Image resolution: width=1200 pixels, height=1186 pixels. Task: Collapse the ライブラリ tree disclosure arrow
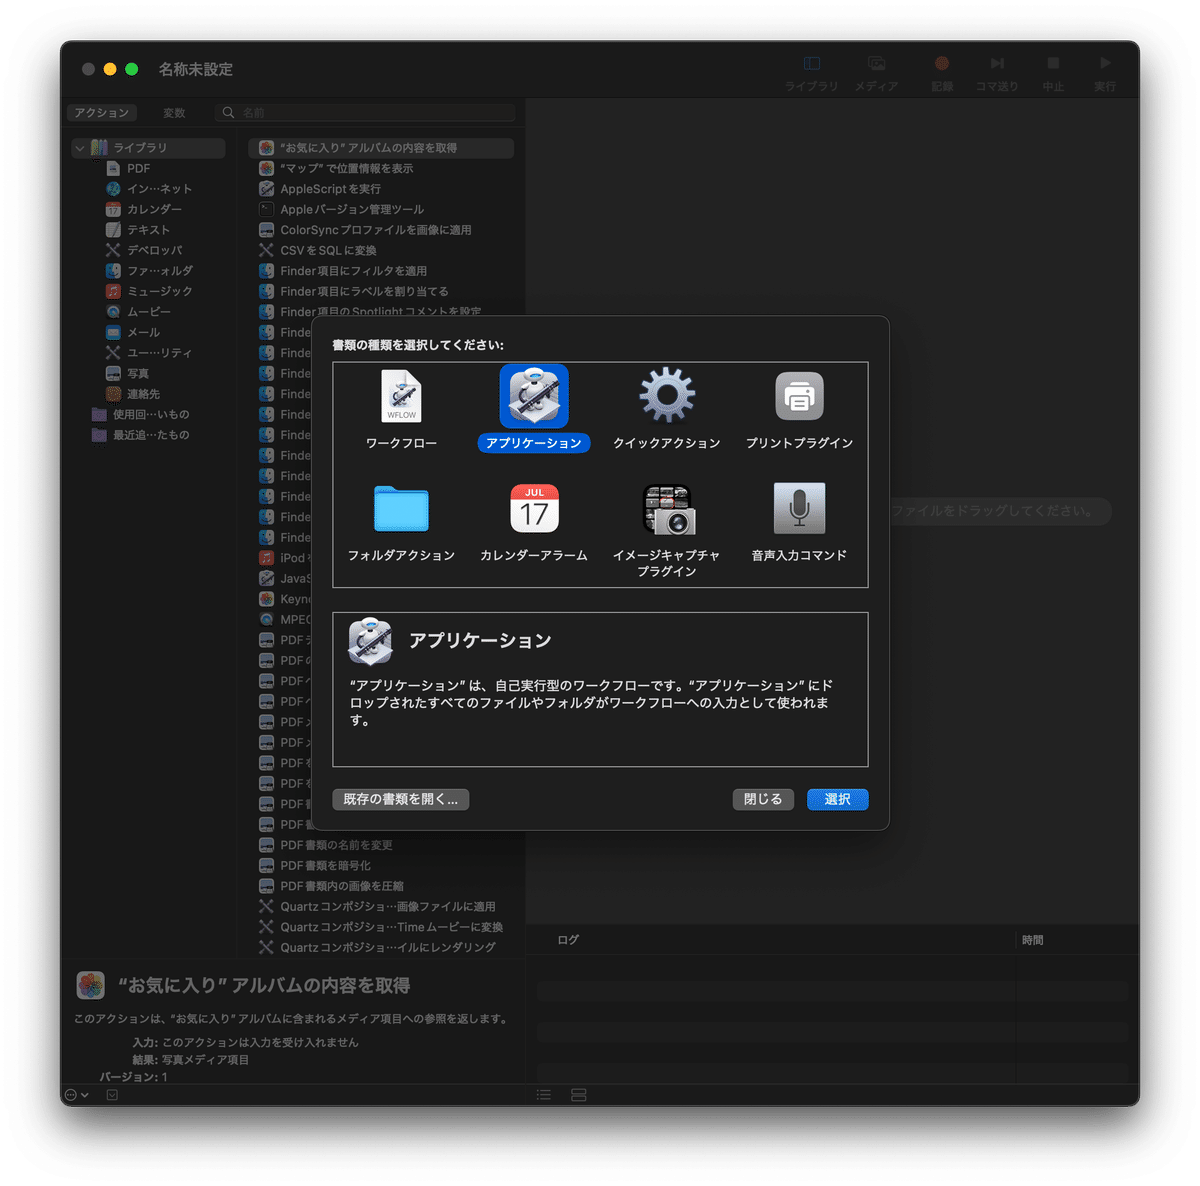coord(80,148)
